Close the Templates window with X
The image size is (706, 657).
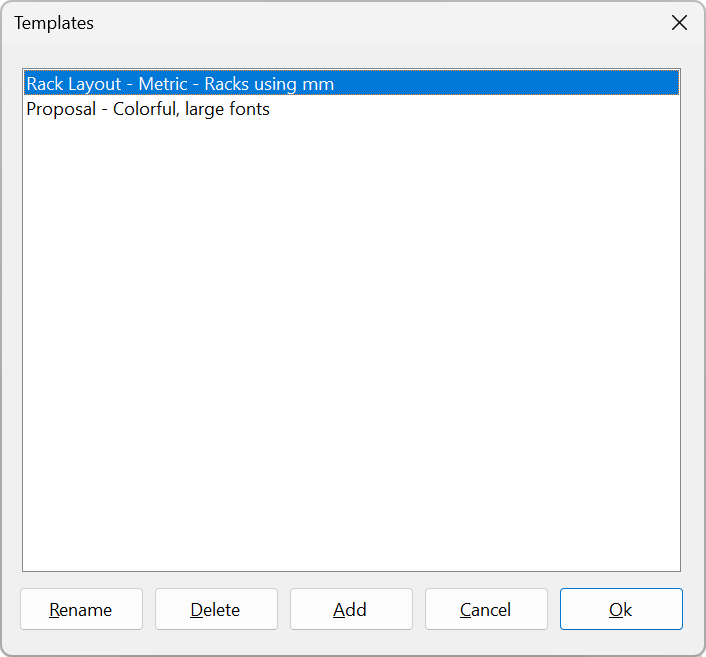pyautogui.click(x=679, y=23)
